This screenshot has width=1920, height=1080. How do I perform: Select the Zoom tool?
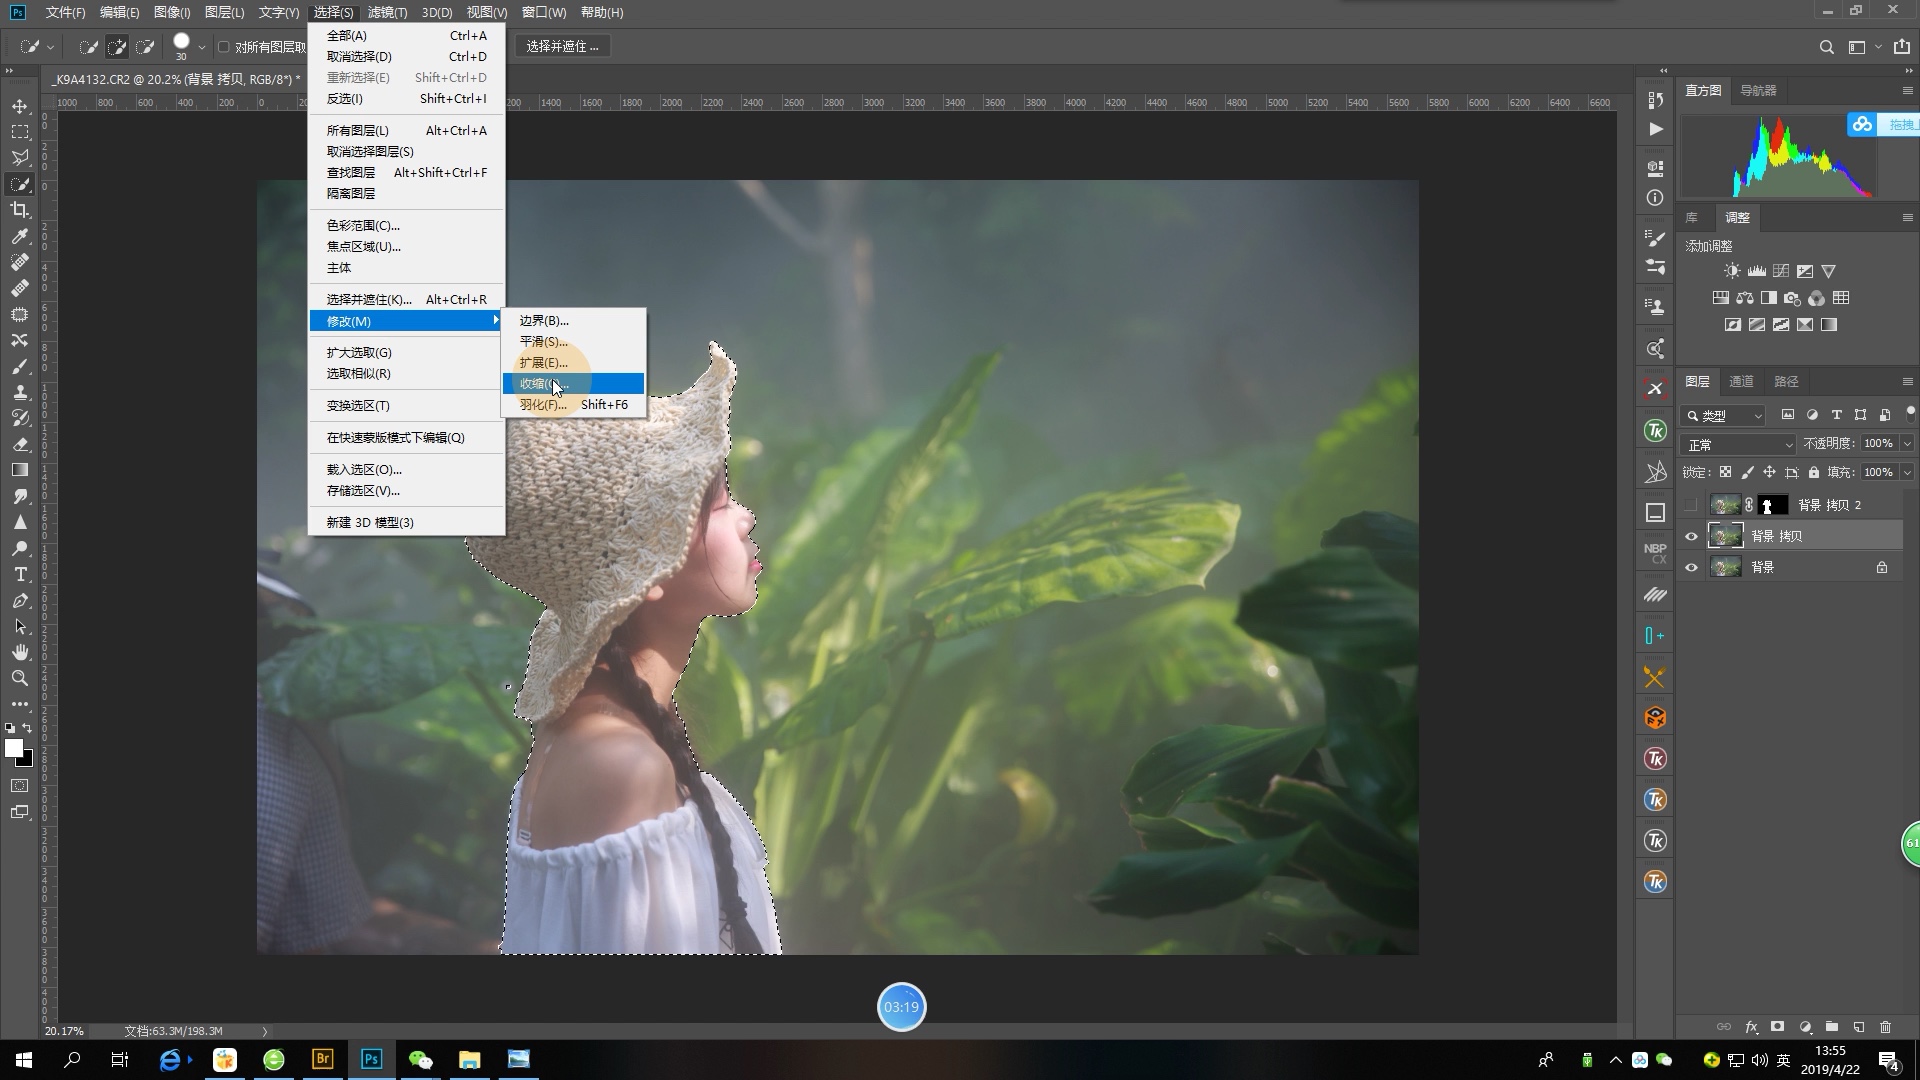(20, 678)
